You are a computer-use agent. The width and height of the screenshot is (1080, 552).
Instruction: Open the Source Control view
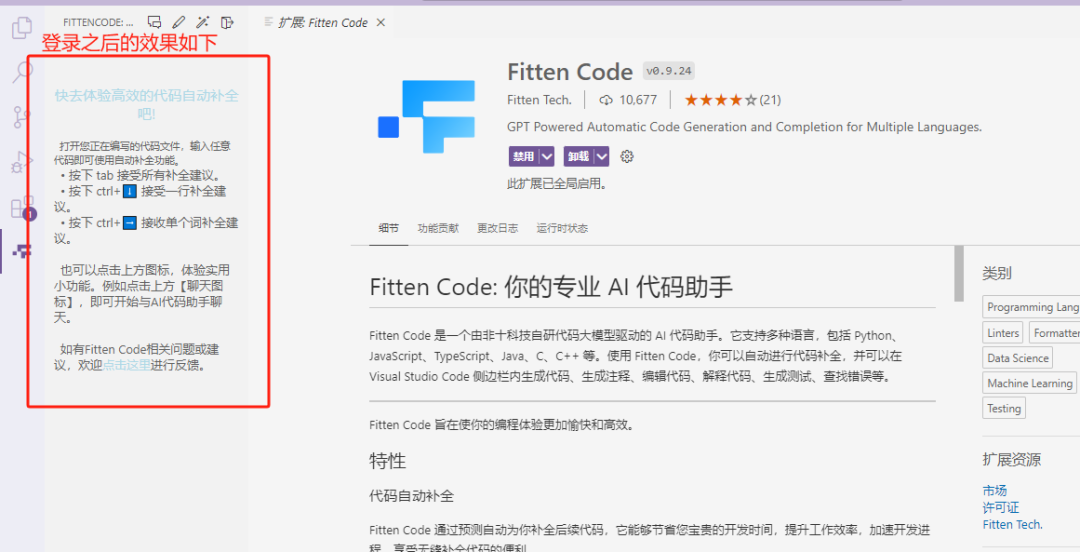point(22,117)
